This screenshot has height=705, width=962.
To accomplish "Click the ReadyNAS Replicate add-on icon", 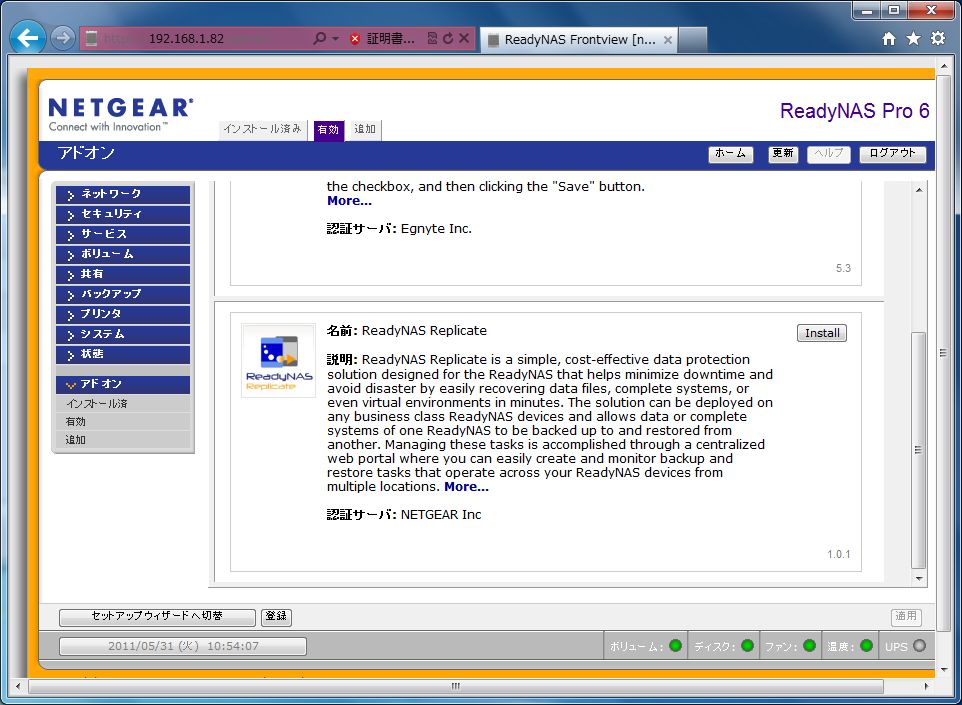I will click(x=278, y=360).
